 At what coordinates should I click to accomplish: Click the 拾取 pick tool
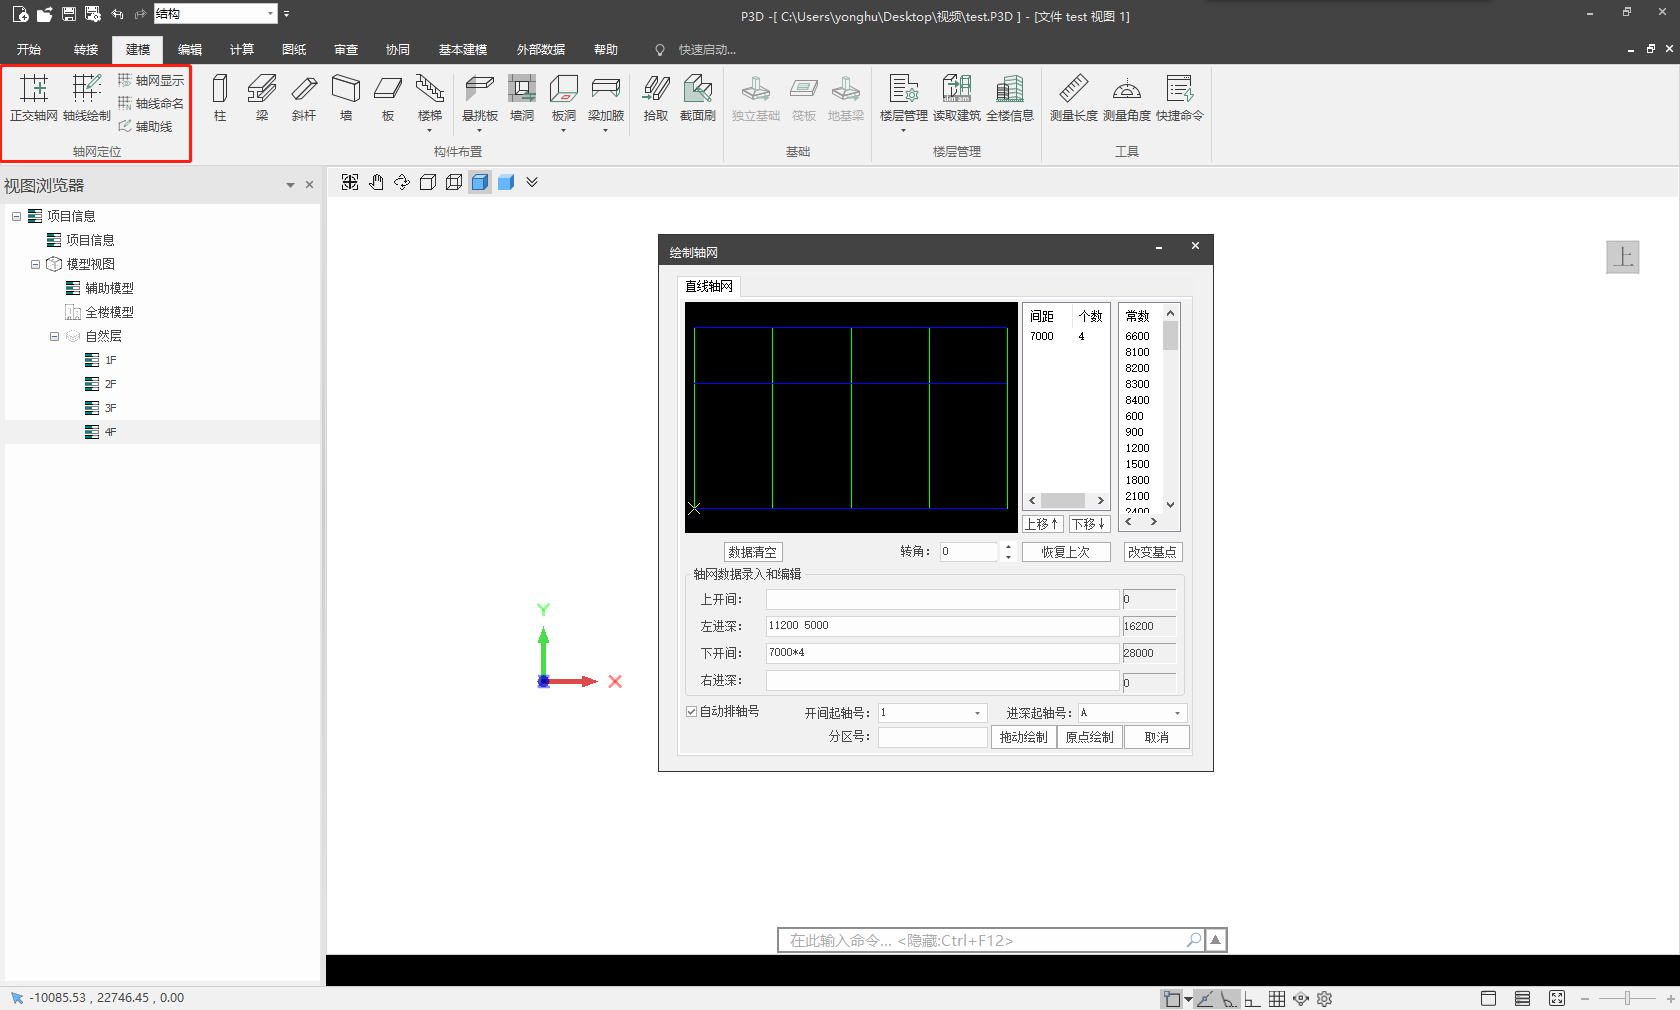(x=655, y=97)
